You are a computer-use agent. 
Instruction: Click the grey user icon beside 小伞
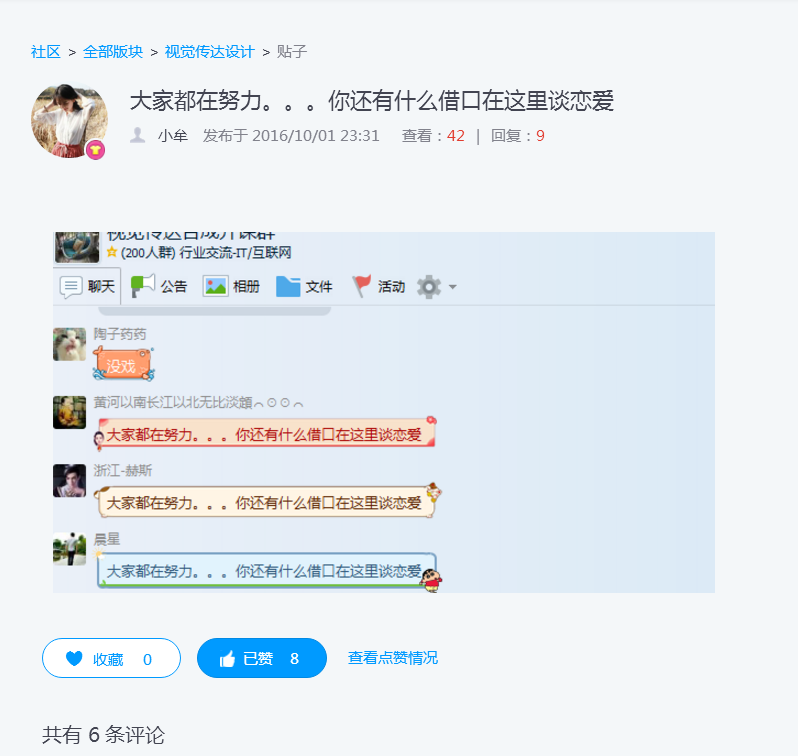(x=137, y=135)
